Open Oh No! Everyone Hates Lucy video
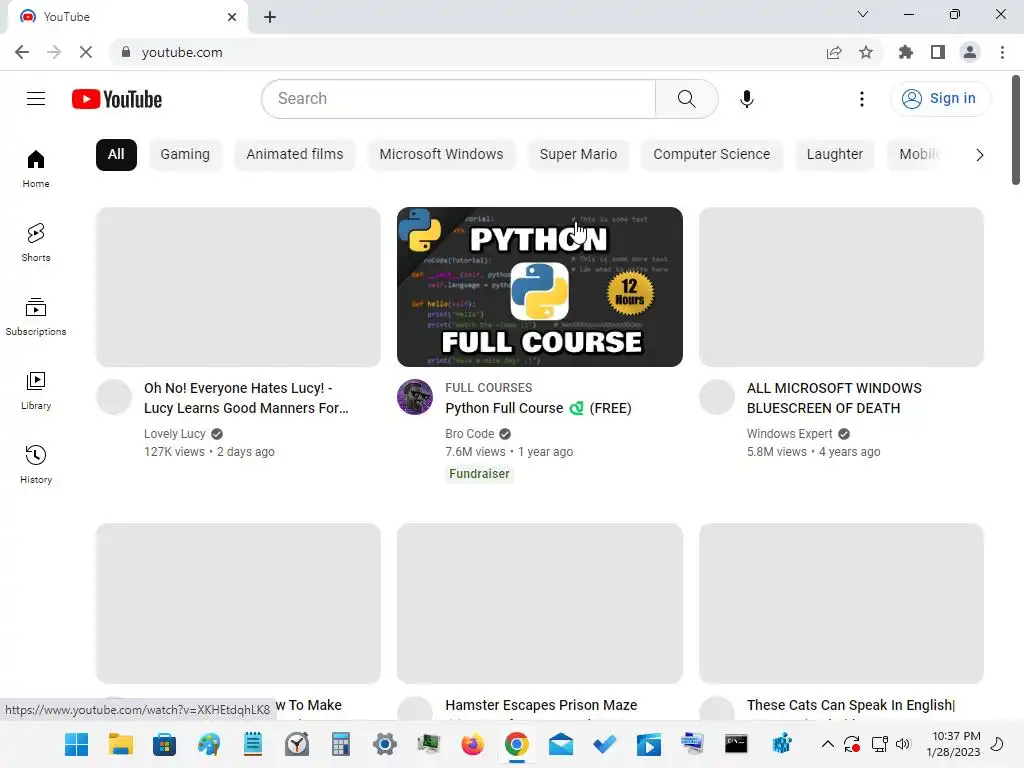Screen dimensions: 1024x768 [x=246, y=398]
